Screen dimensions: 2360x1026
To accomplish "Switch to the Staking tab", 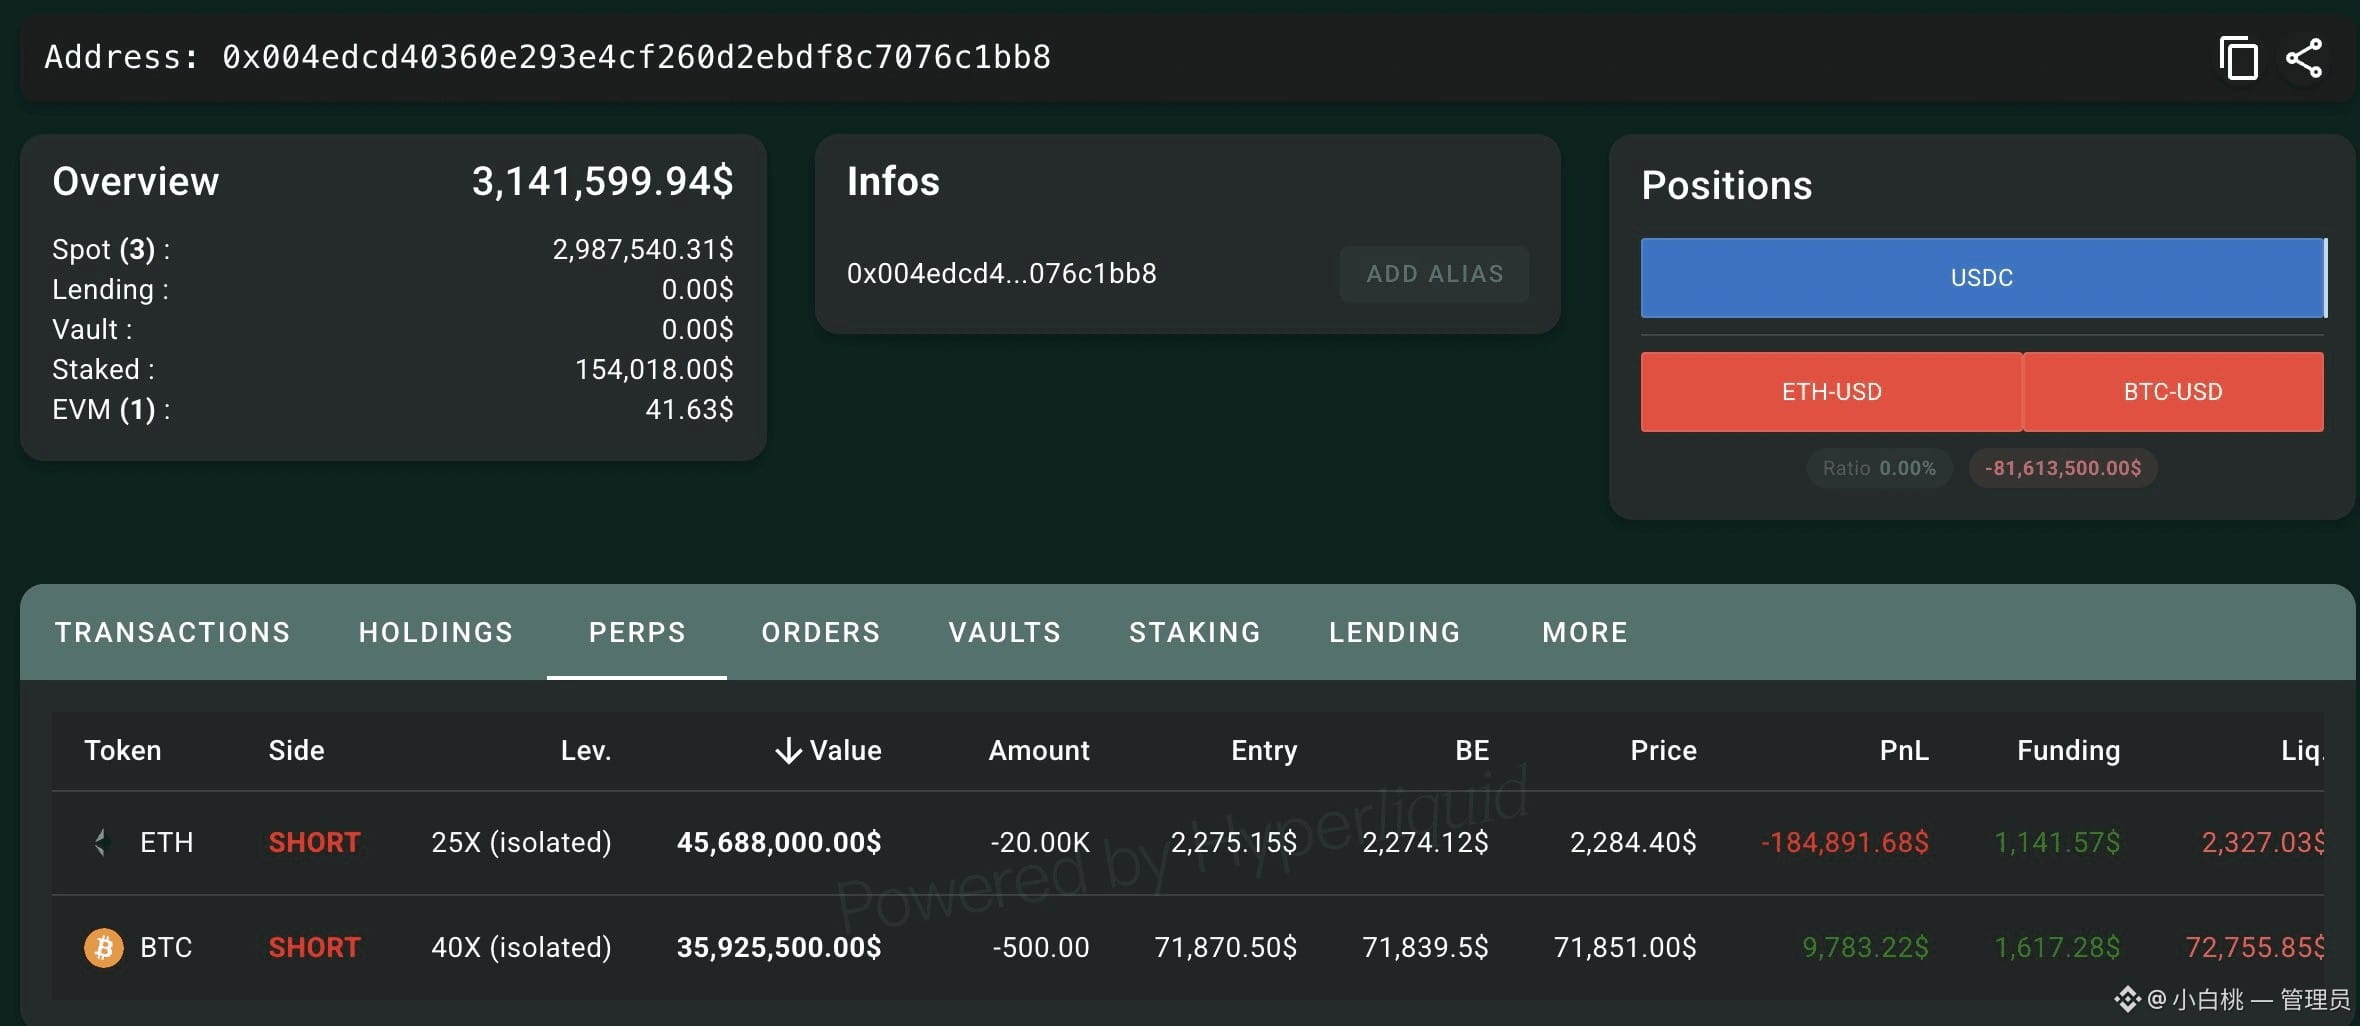I will [x=1195, y=632].
